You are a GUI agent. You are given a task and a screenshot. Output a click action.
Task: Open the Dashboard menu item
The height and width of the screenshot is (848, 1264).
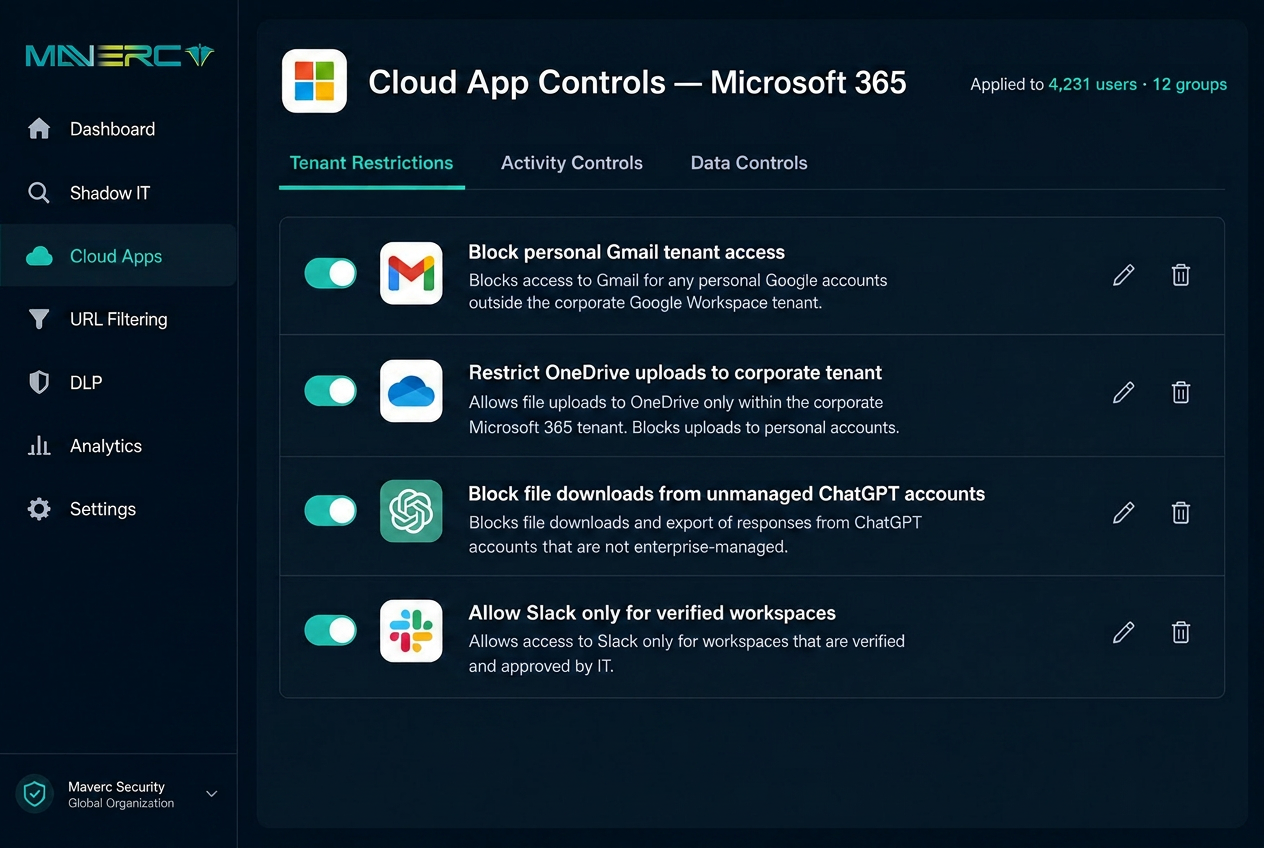(x=118, y=129)
